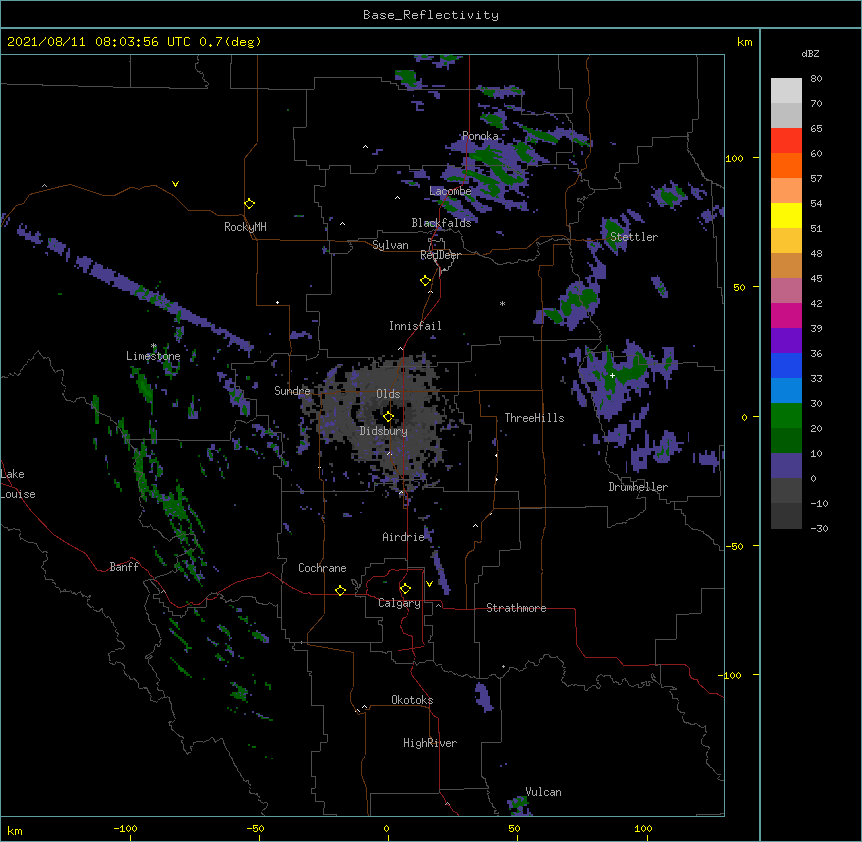Viewport: 862px width, 842px height.
Task: Pick the dark orange 60–57 dBZ legend swatch
Action: click(786, 165)
